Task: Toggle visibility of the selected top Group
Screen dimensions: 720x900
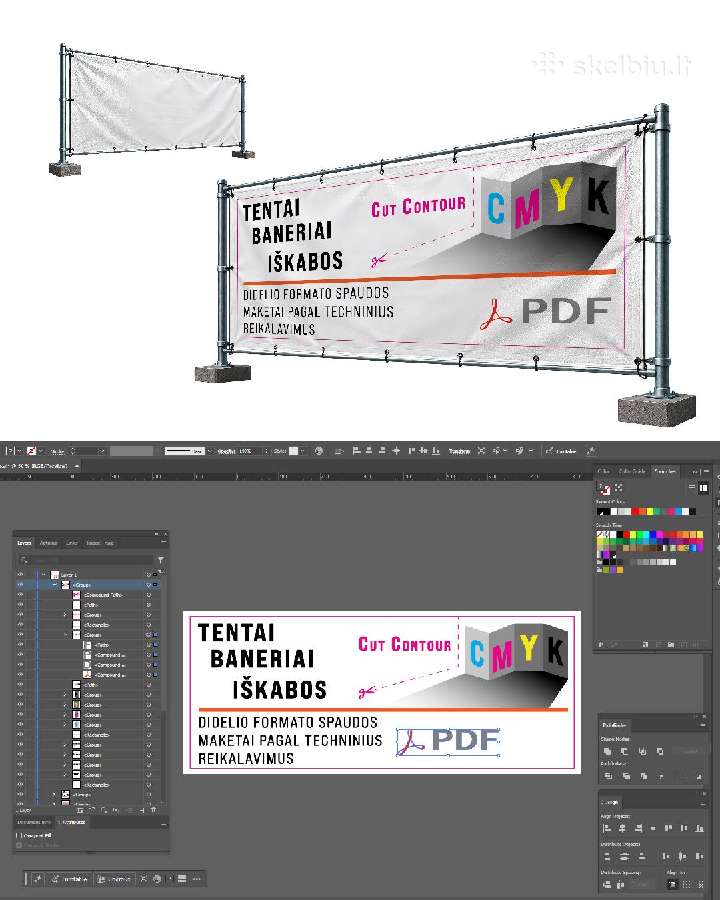Action: [21, 584]
